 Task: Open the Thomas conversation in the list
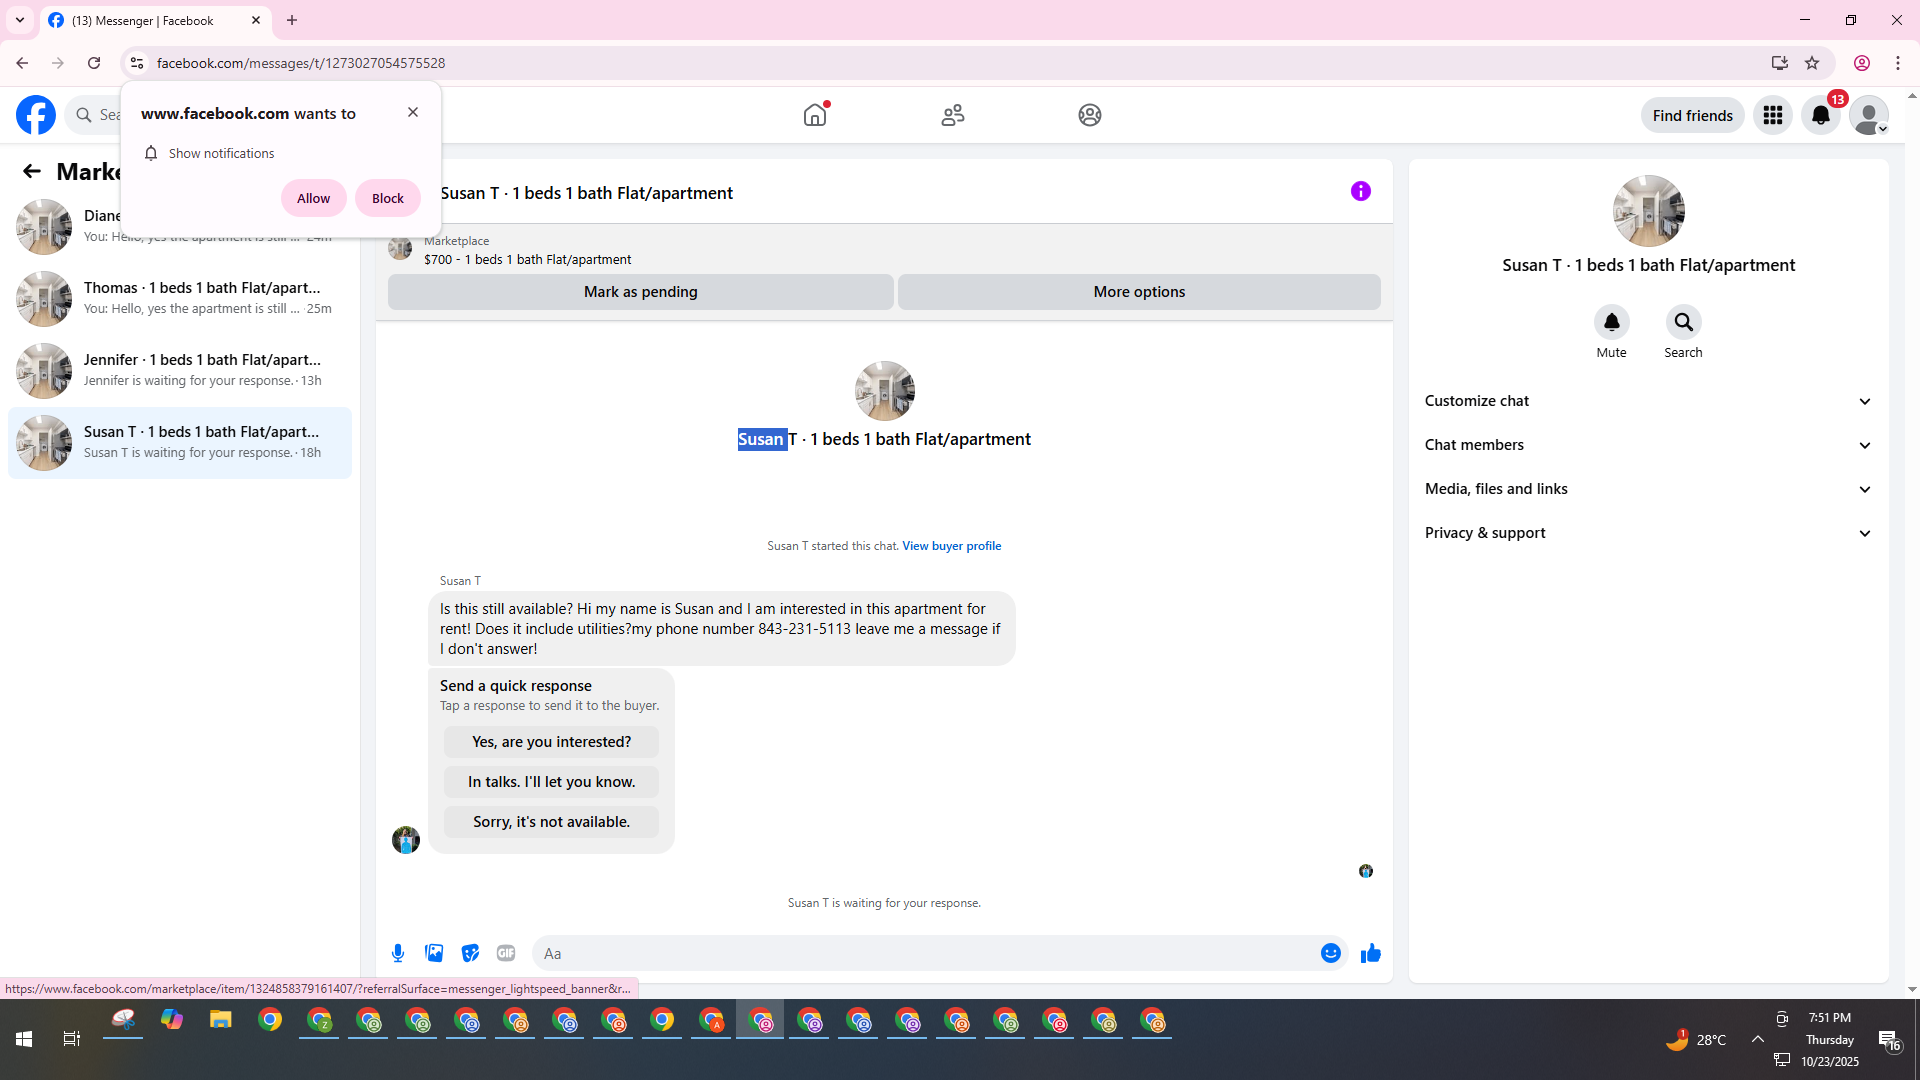[180, 298]
